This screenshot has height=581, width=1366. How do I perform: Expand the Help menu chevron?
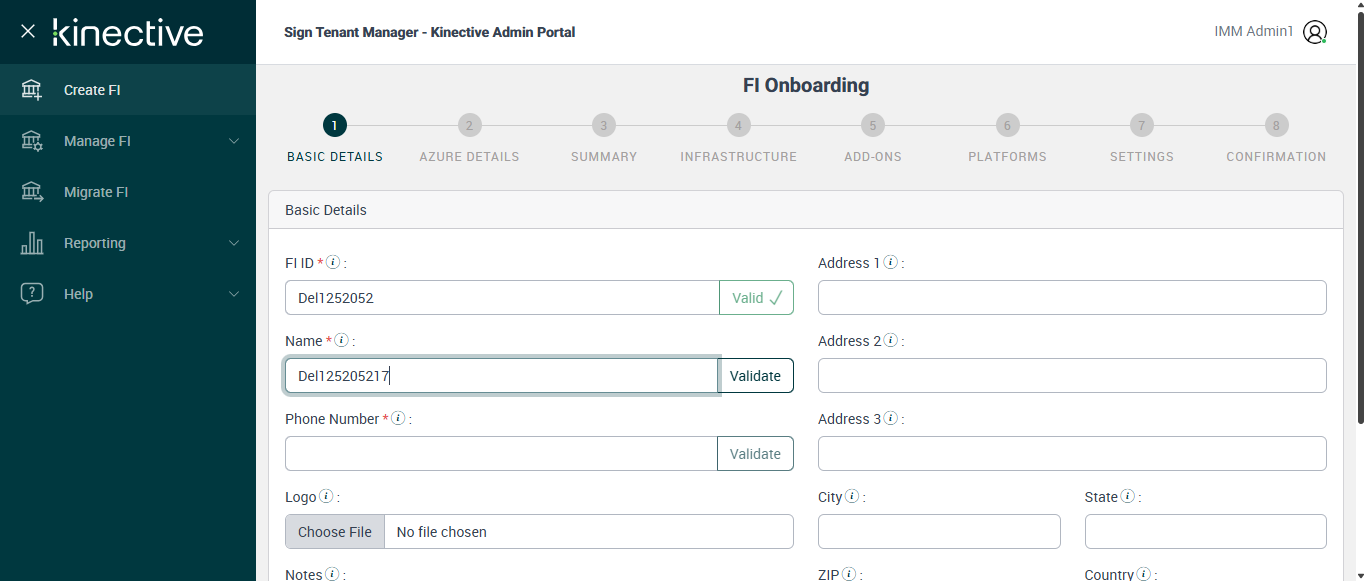coord(234,294)
